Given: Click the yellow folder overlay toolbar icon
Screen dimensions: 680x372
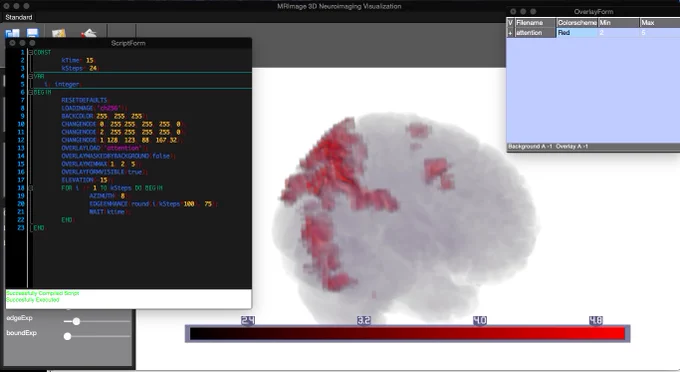Looking at the screenshot, I should coord(59,33).
